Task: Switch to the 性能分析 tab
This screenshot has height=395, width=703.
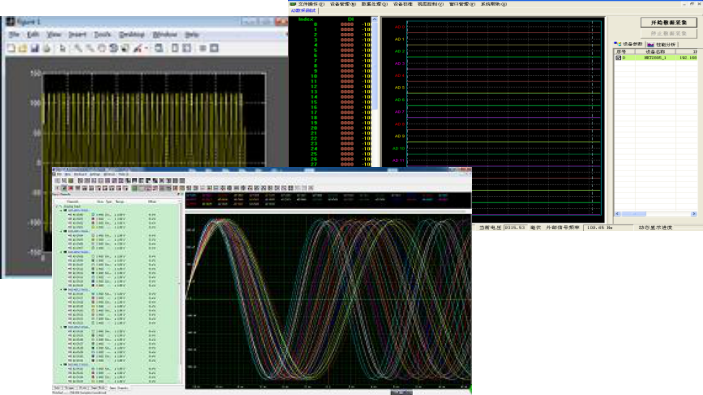Action: point(662,44)
